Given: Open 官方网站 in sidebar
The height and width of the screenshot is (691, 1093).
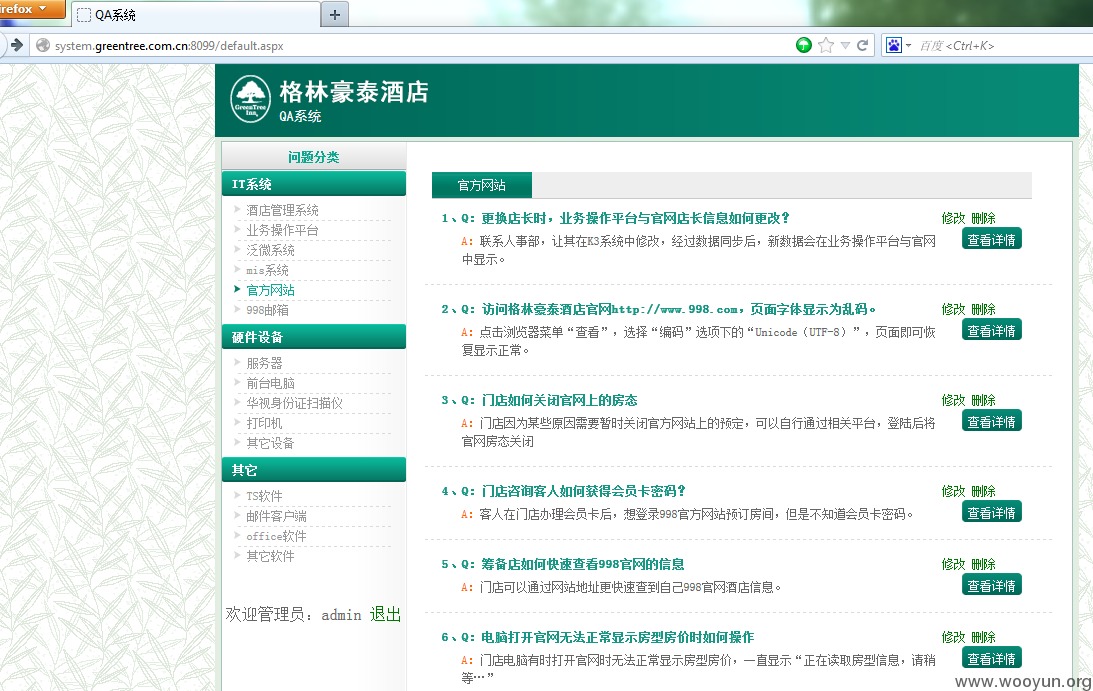Looking at the screenshot, I should point(270,290).
